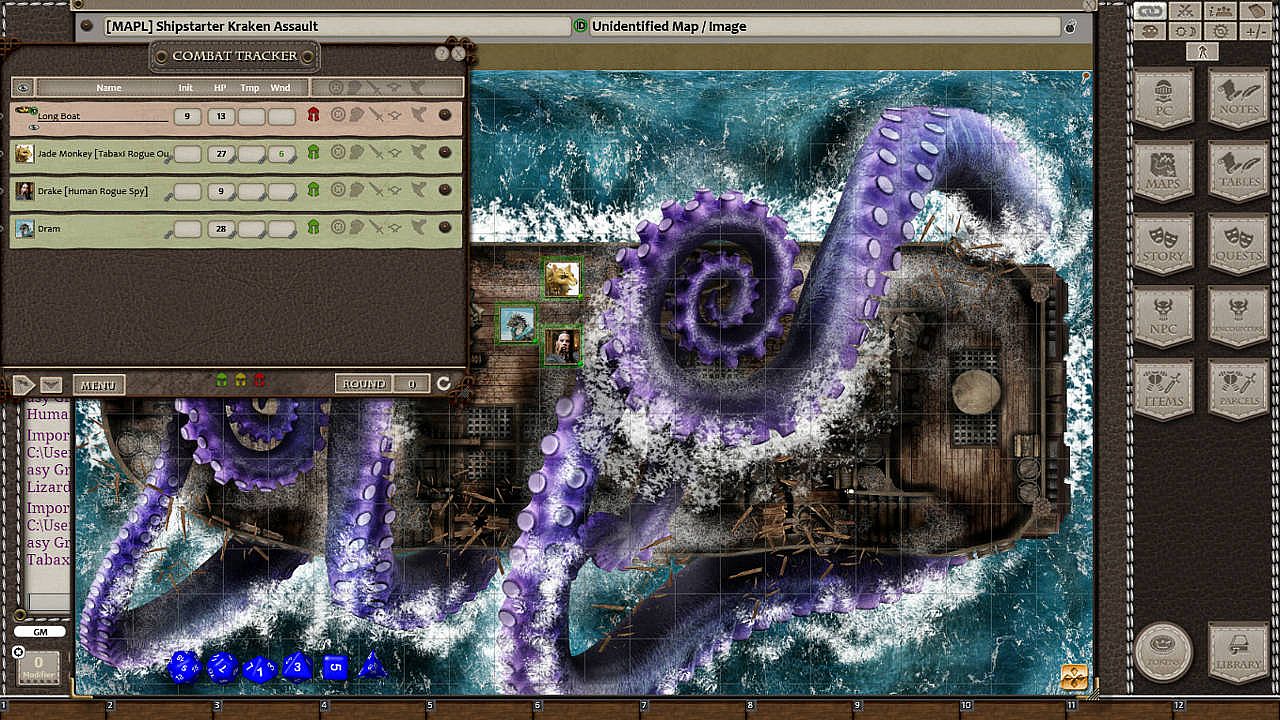
Task: Click the Tokens bag button
Action: (x=1164, y=651)
